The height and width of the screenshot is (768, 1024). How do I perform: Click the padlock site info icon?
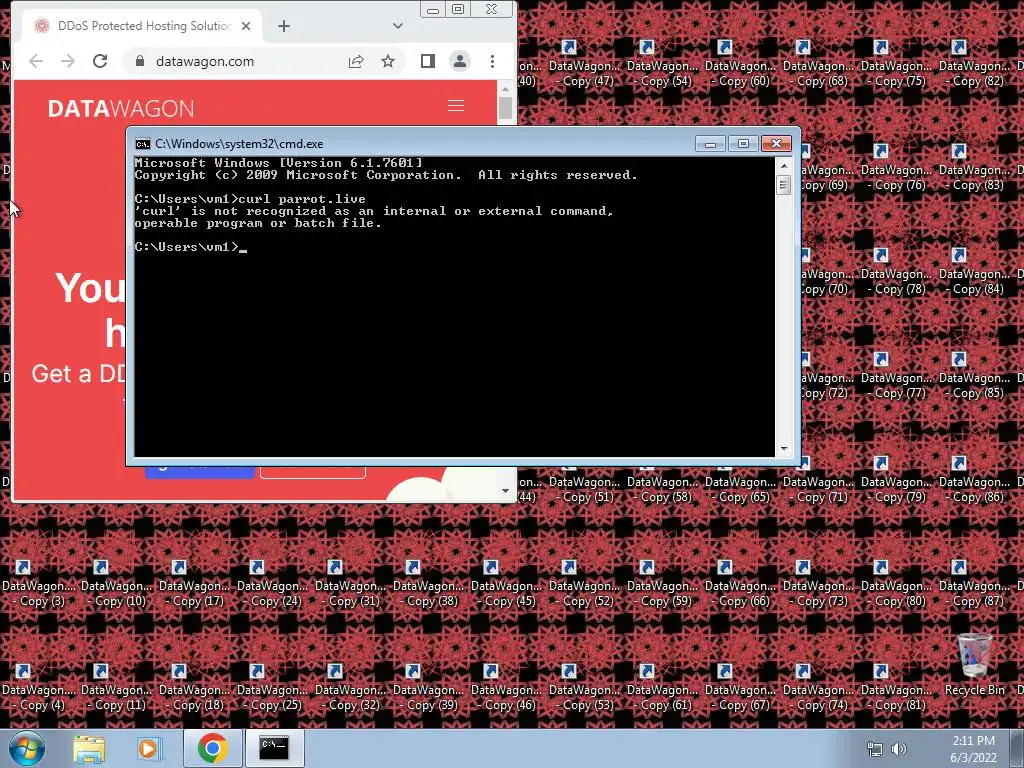click(x=139, y=61)
